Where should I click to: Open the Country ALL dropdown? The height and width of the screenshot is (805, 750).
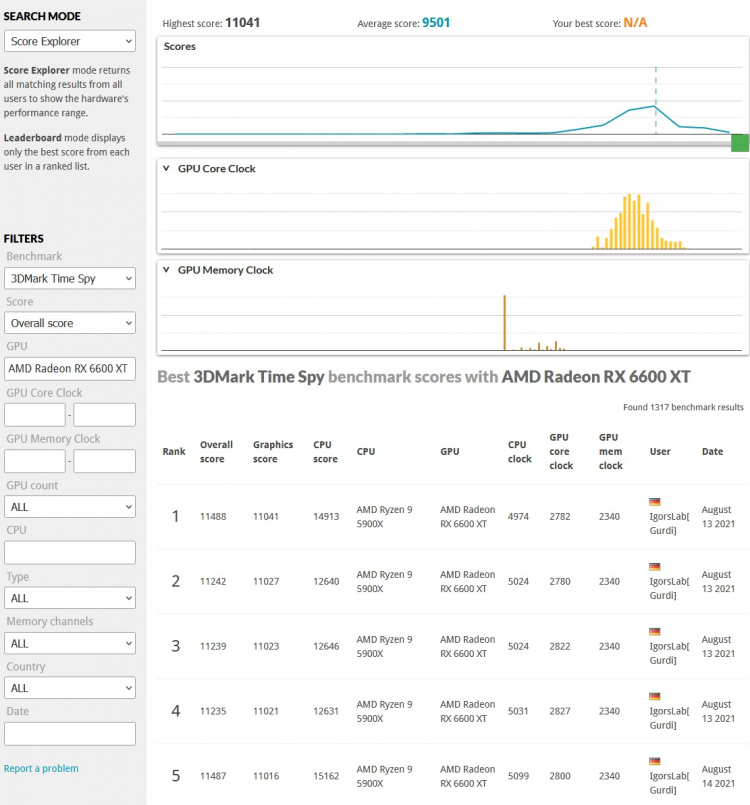(70, 688)
